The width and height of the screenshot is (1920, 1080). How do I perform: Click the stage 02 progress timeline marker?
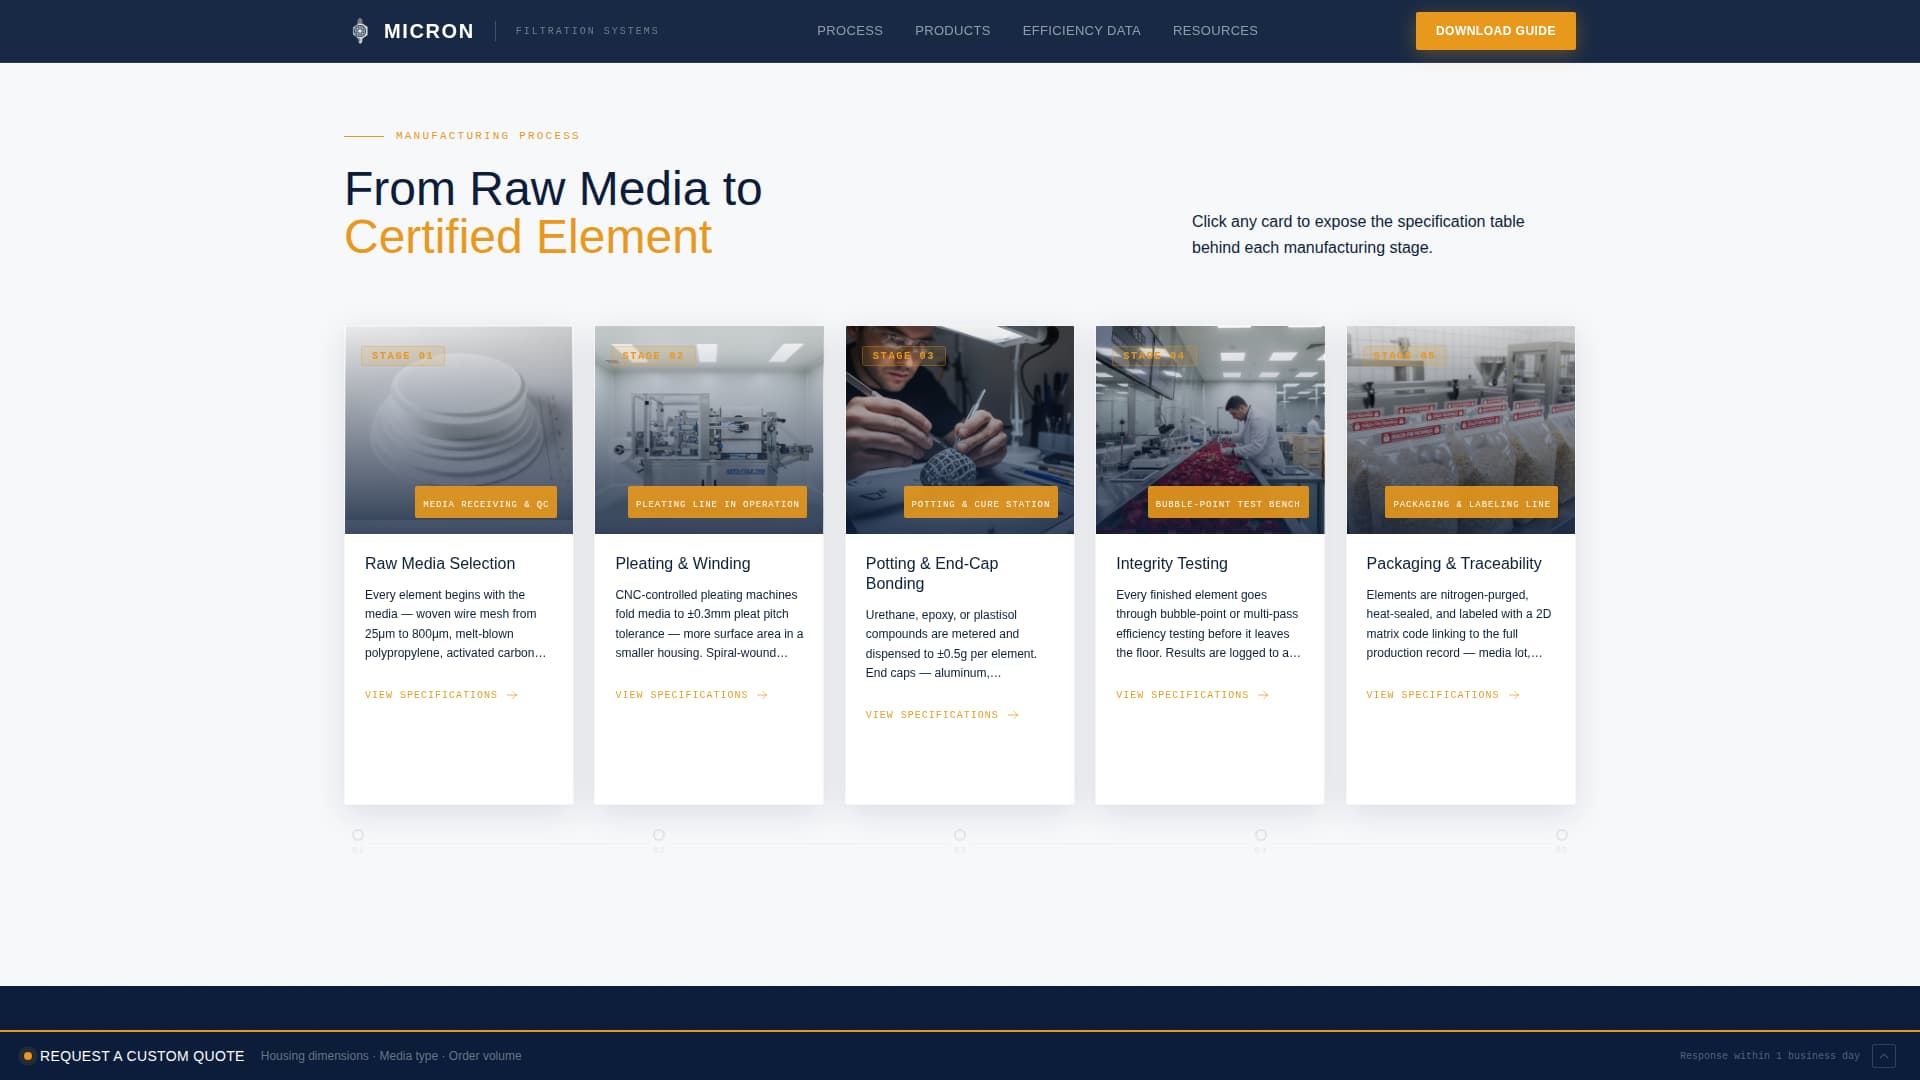659,835
